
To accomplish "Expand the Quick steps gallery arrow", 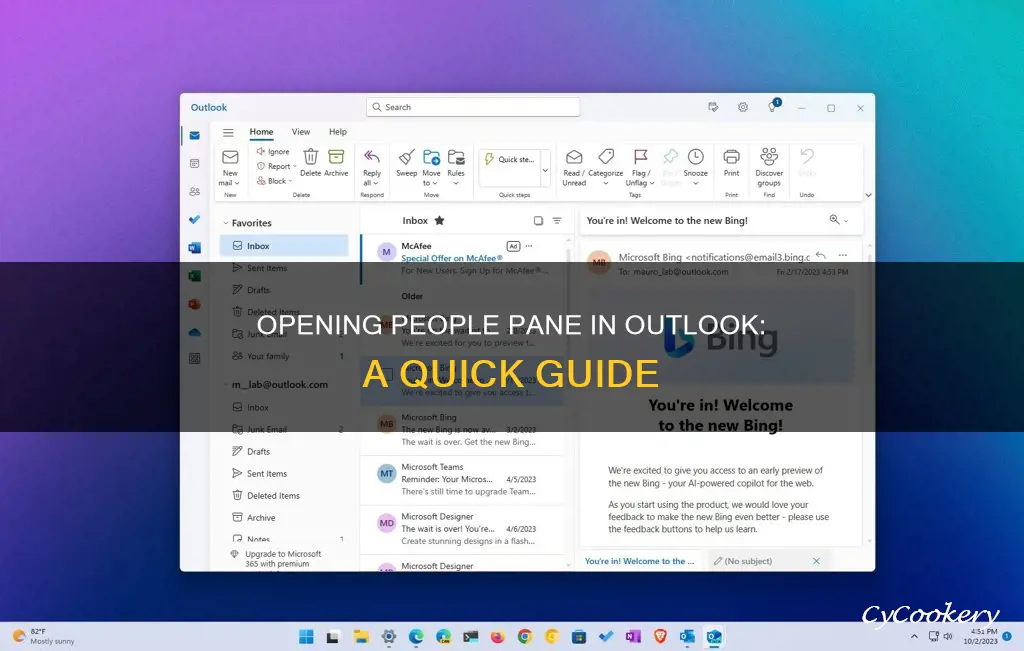I will click(545, 171).
